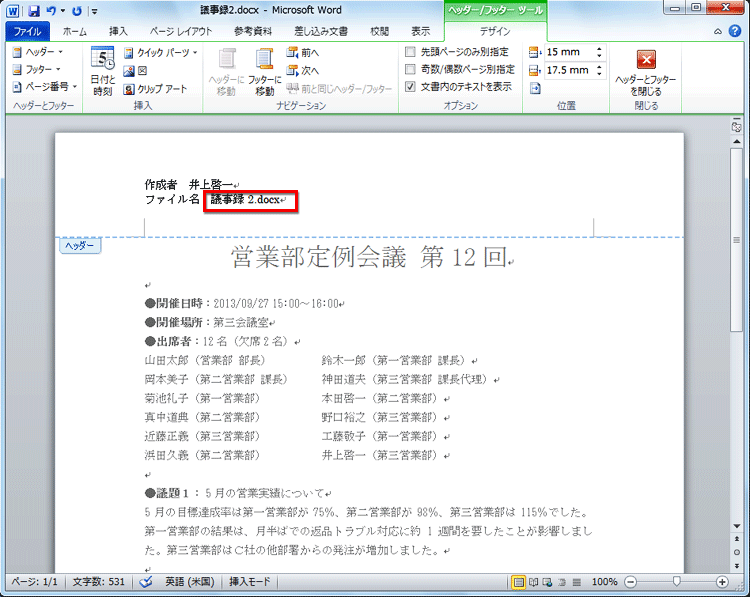Click the 文字数: 531 word count

(99, 582)
